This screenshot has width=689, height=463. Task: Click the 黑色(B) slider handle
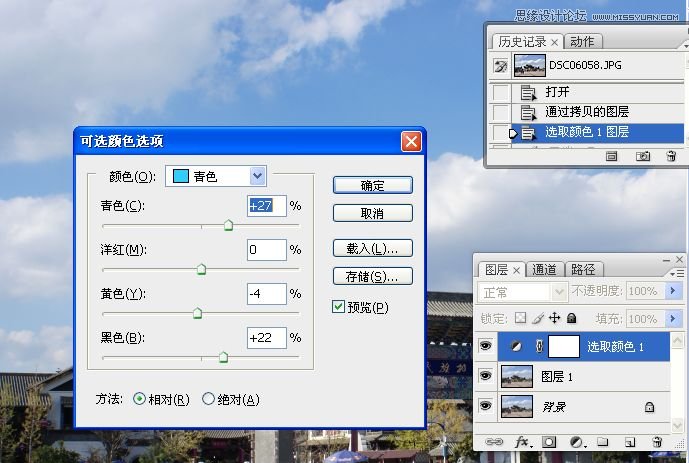click(223, 357)
